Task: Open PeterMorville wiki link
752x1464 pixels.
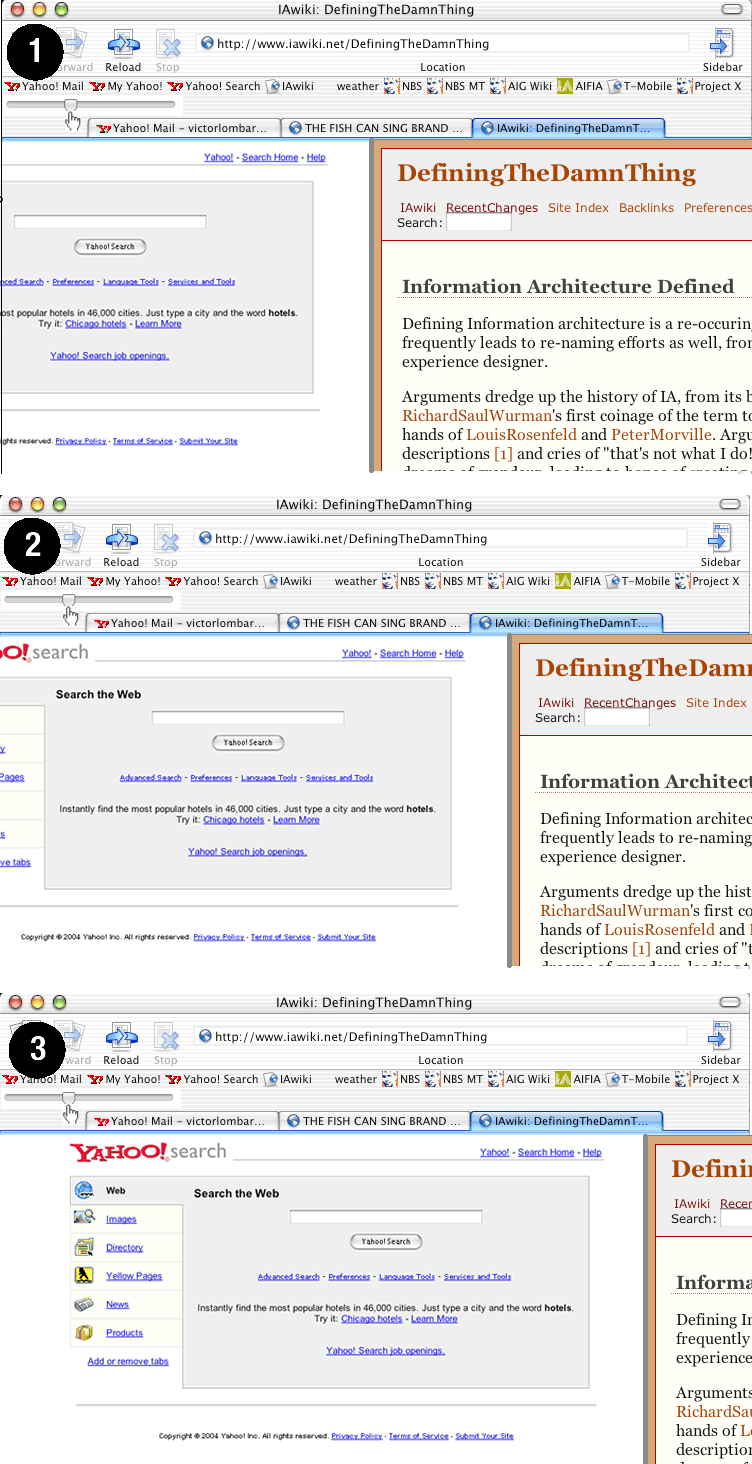Action: pos(662,435)
